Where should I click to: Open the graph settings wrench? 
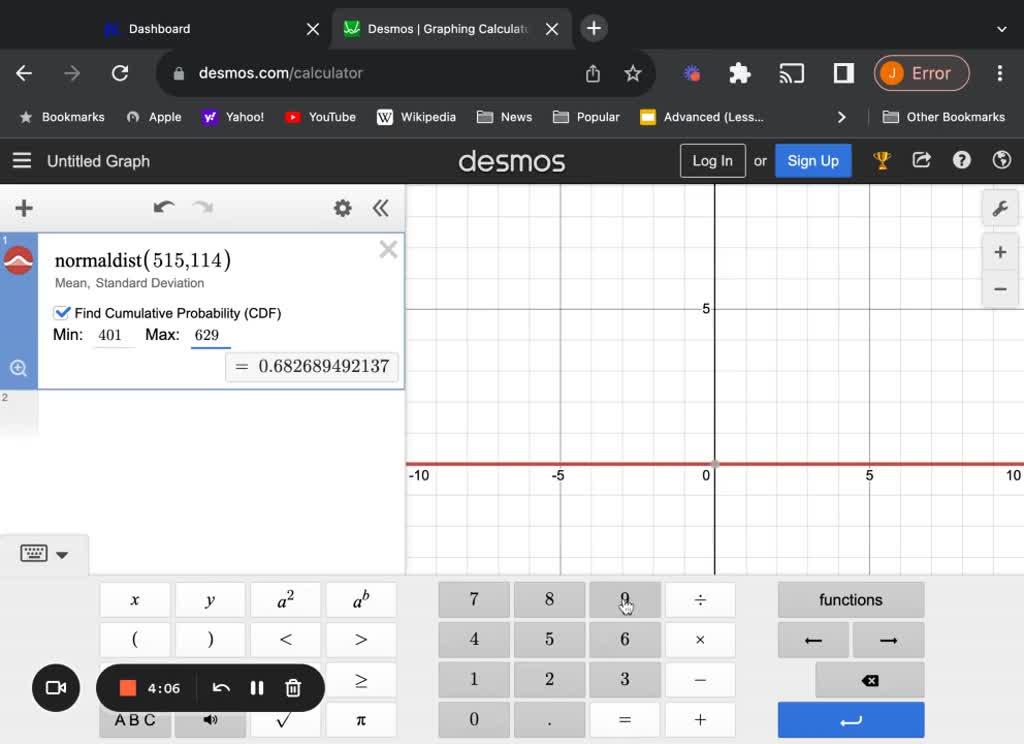(x=999, y=209)
